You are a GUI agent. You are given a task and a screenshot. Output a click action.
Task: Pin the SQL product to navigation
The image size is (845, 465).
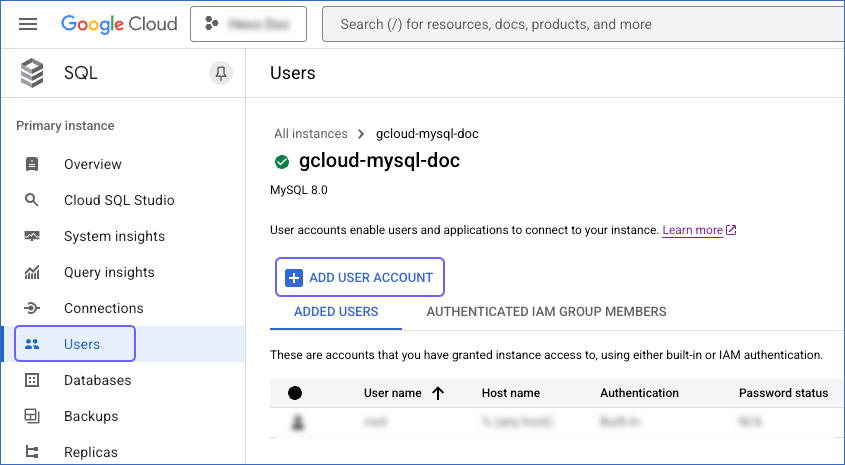[x=221, y=73]
